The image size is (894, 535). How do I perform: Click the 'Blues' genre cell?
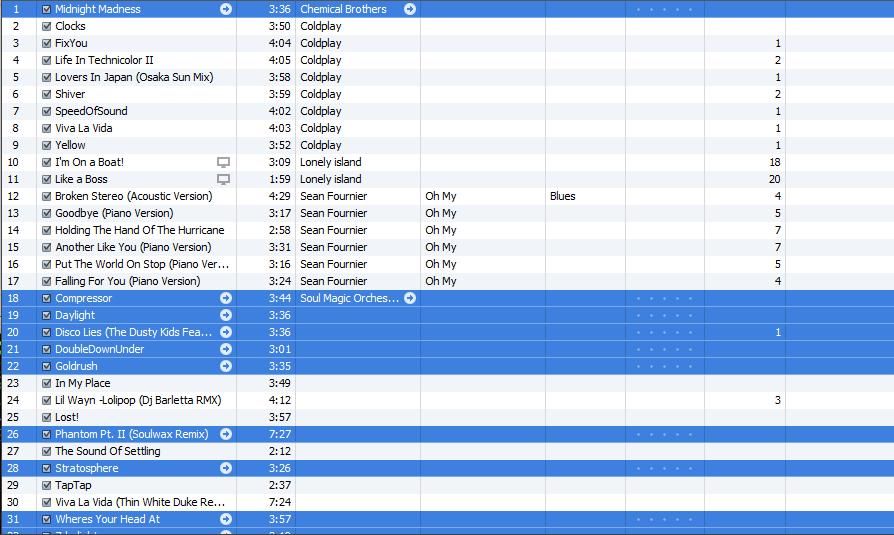[x=563, y=196]
